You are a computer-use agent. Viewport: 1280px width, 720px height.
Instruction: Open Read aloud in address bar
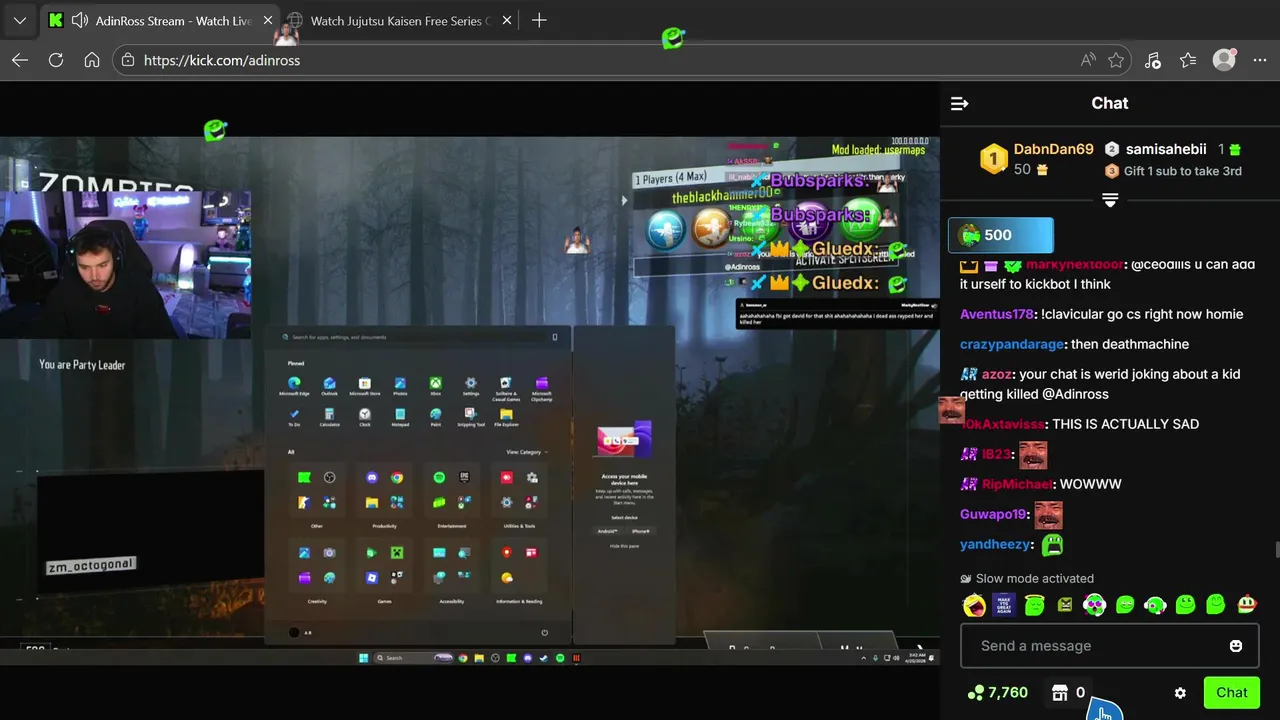pos(1088,60)
